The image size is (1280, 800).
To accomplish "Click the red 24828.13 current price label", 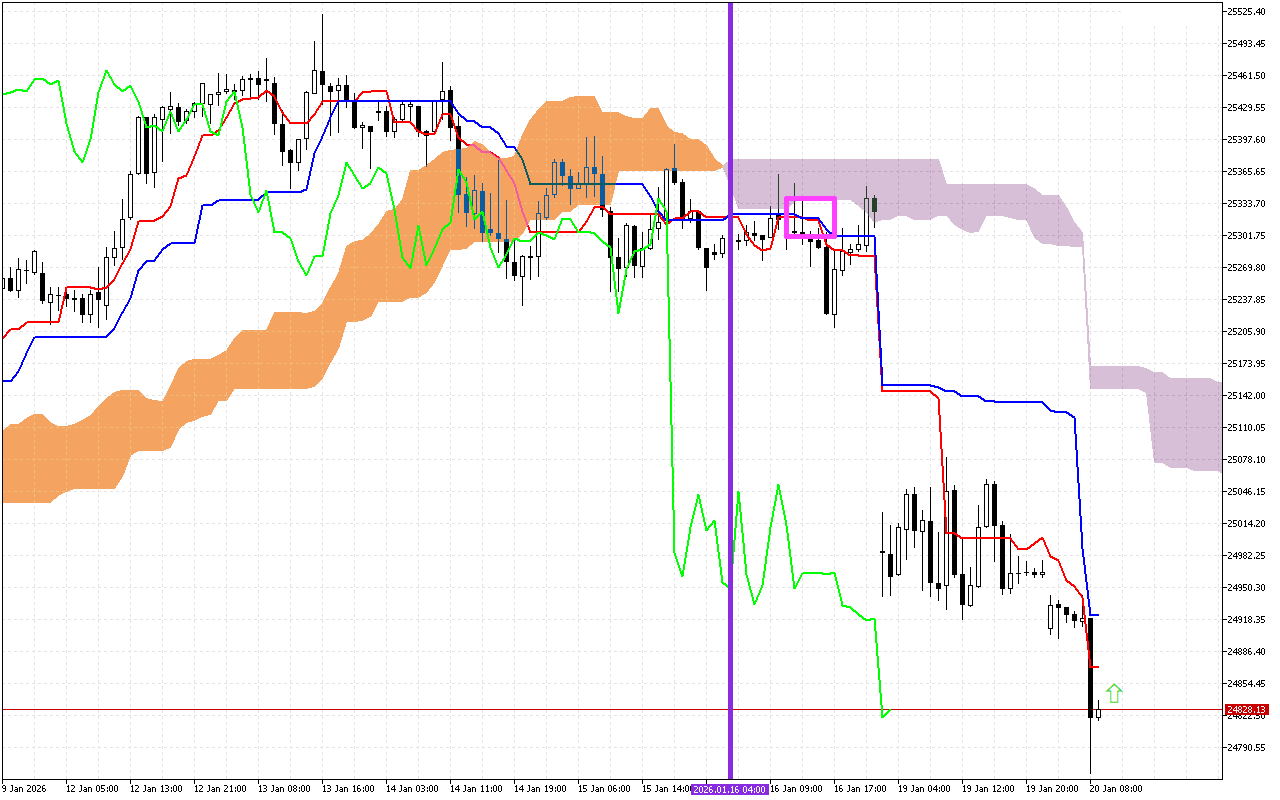I will coord(1245,709).
